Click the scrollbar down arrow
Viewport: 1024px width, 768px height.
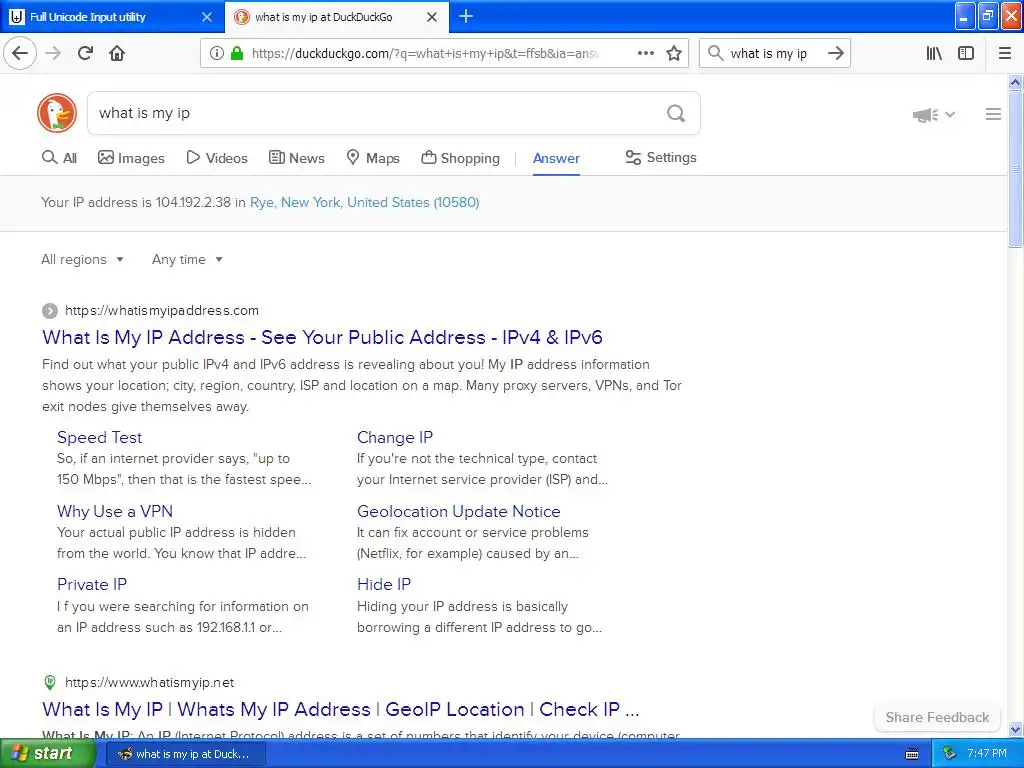click(1015, 729)
